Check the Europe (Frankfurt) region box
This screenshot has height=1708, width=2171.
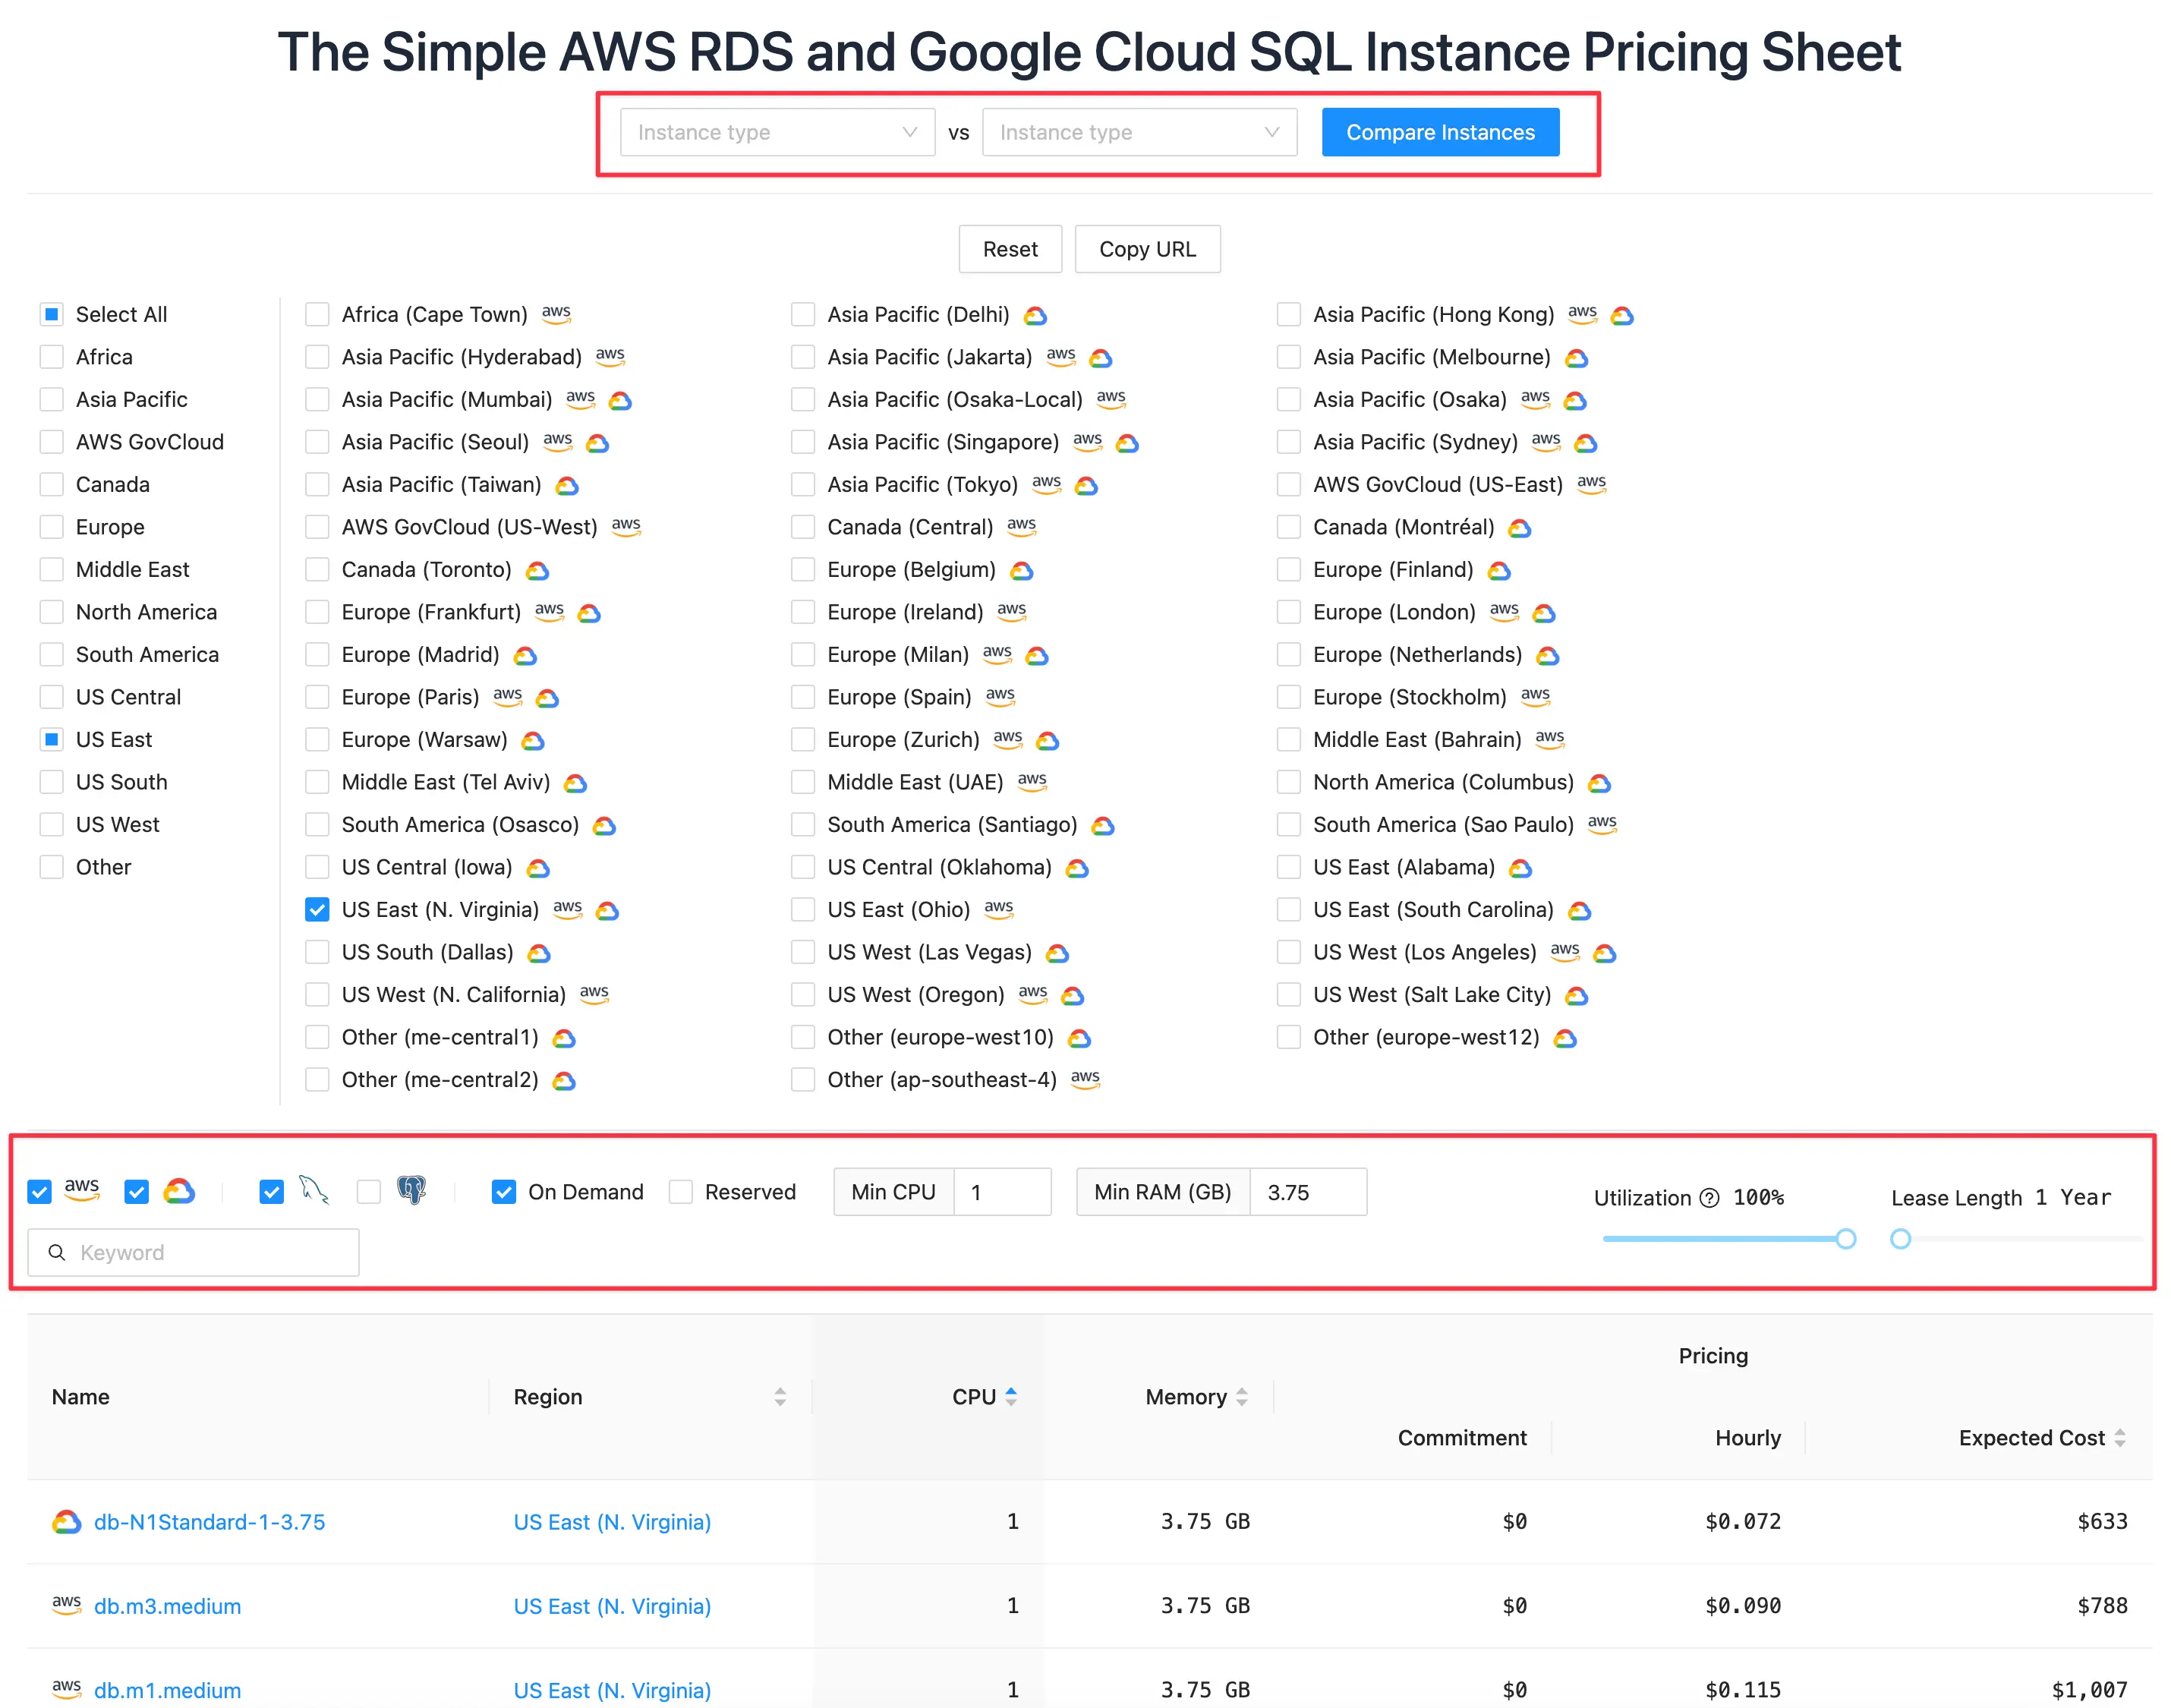[x=317, y=612]
